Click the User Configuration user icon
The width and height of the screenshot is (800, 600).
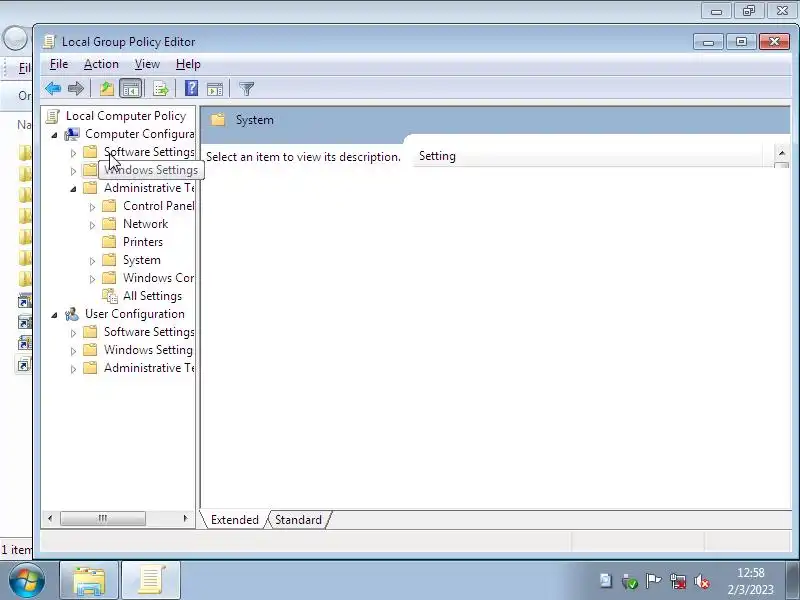pyautogui.click(x=71, y=314)
